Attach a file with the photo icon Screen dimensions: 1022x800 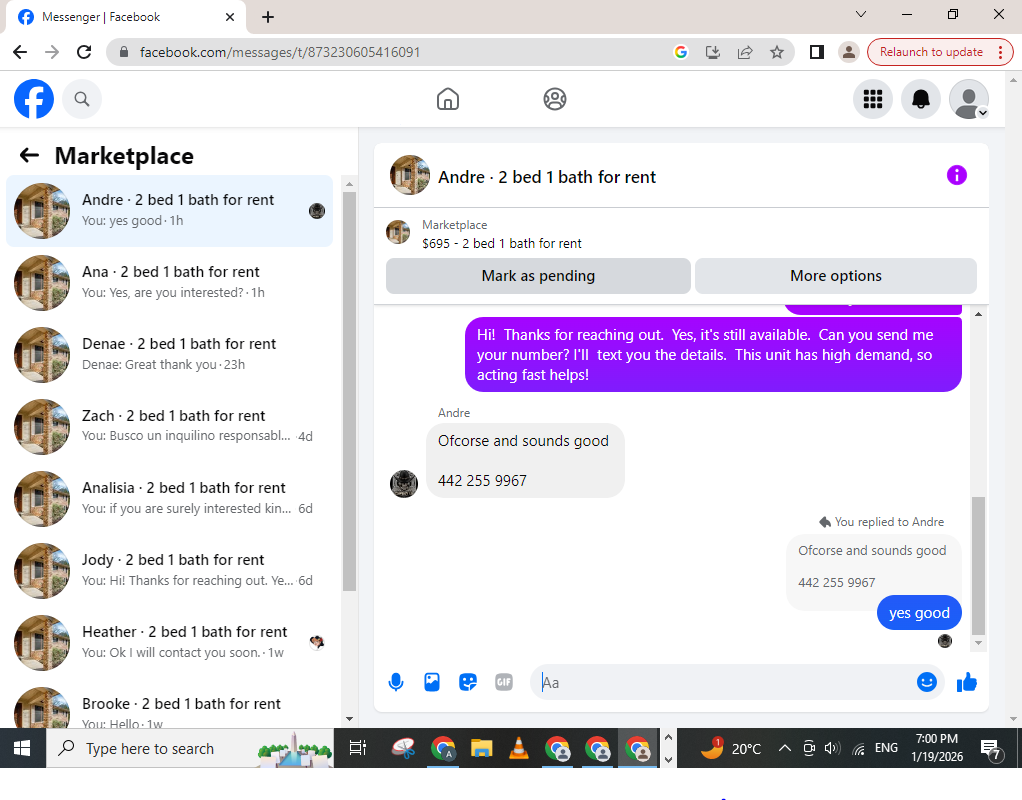point(432,682)
